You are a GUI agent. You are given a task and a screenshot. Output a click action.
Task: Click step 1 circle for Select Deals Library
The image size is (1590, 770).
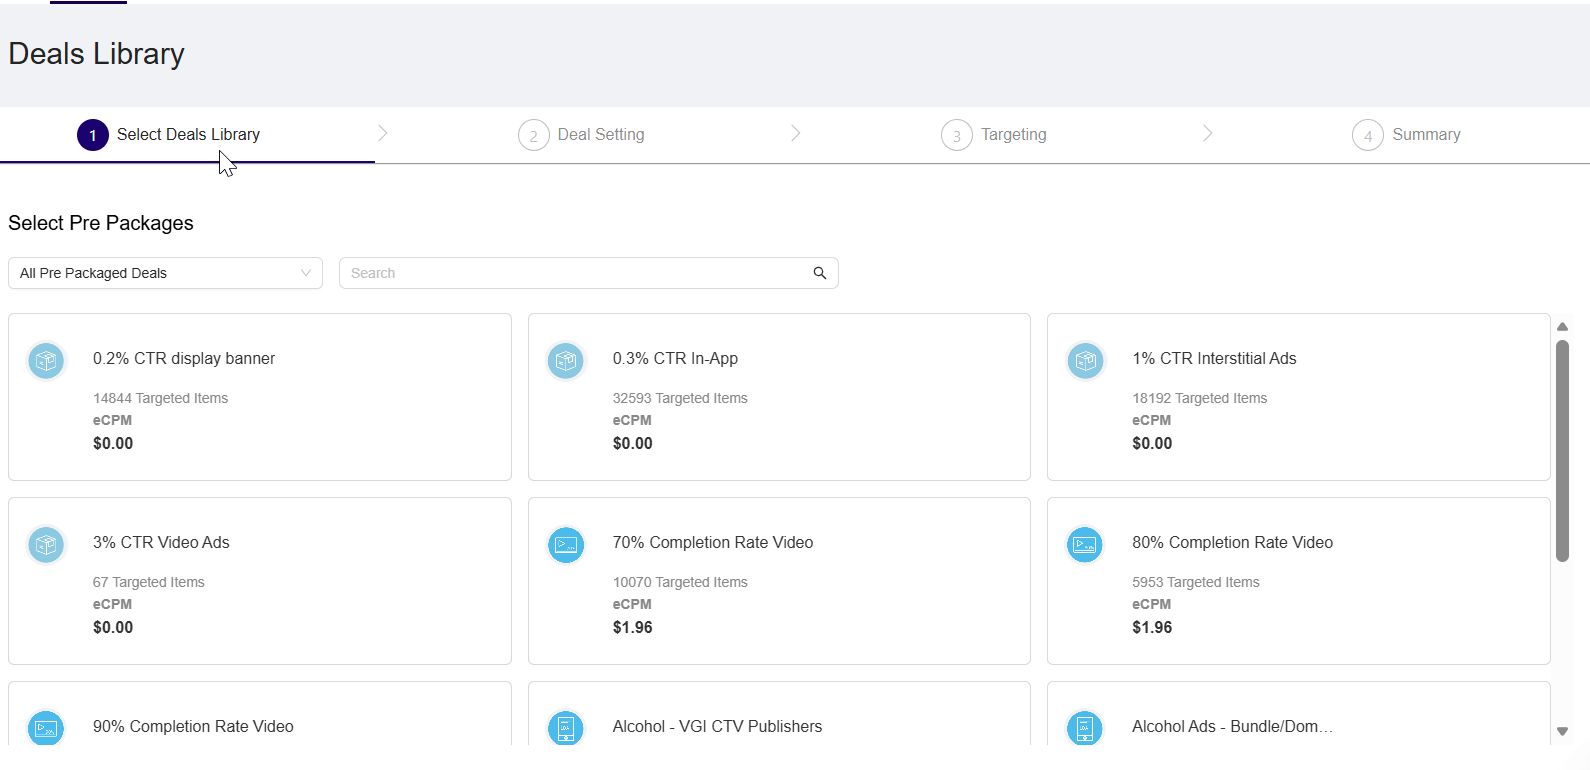[x=93, y=135]
